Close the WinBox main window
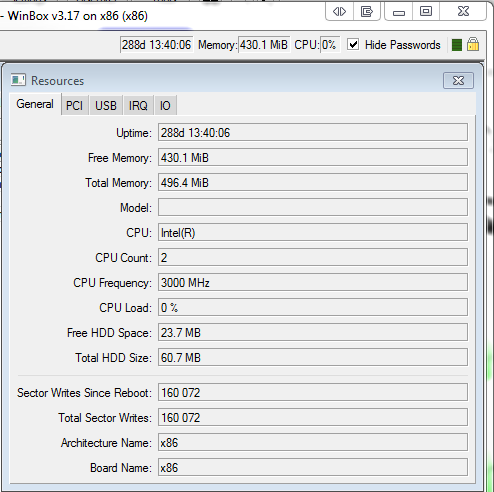494x492 pixels. (x=463, y=12)
